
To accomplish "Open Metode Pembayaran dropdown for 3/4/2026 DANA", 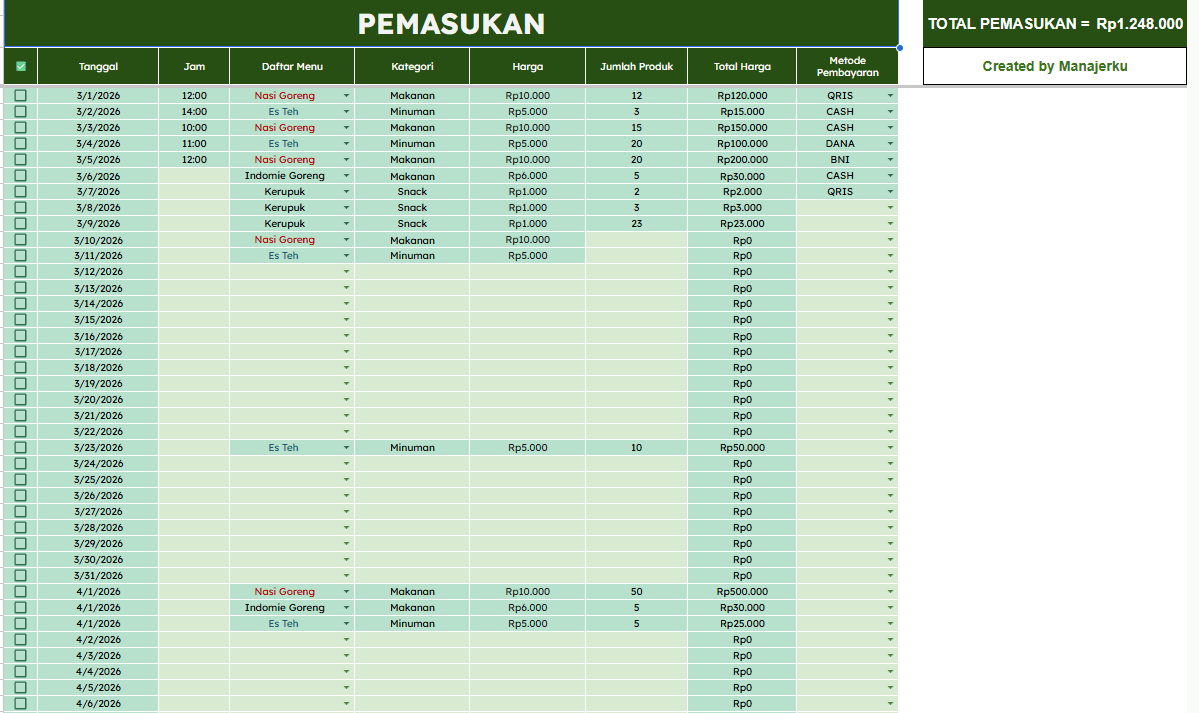I will pos(890,144).
